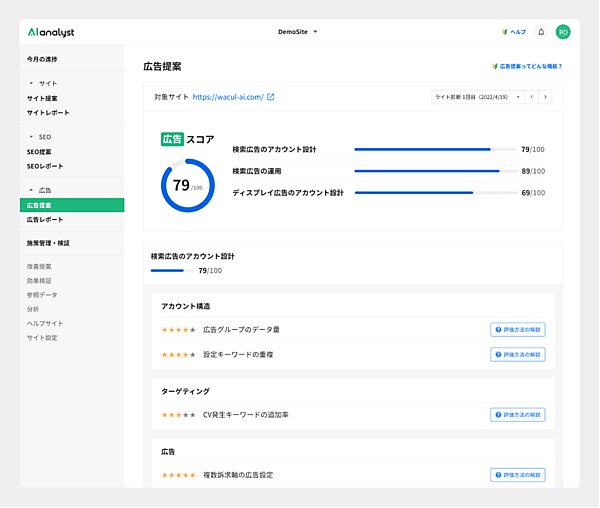Open the 広告提案ってどんな機能？ help link

[x=527, y=67]
